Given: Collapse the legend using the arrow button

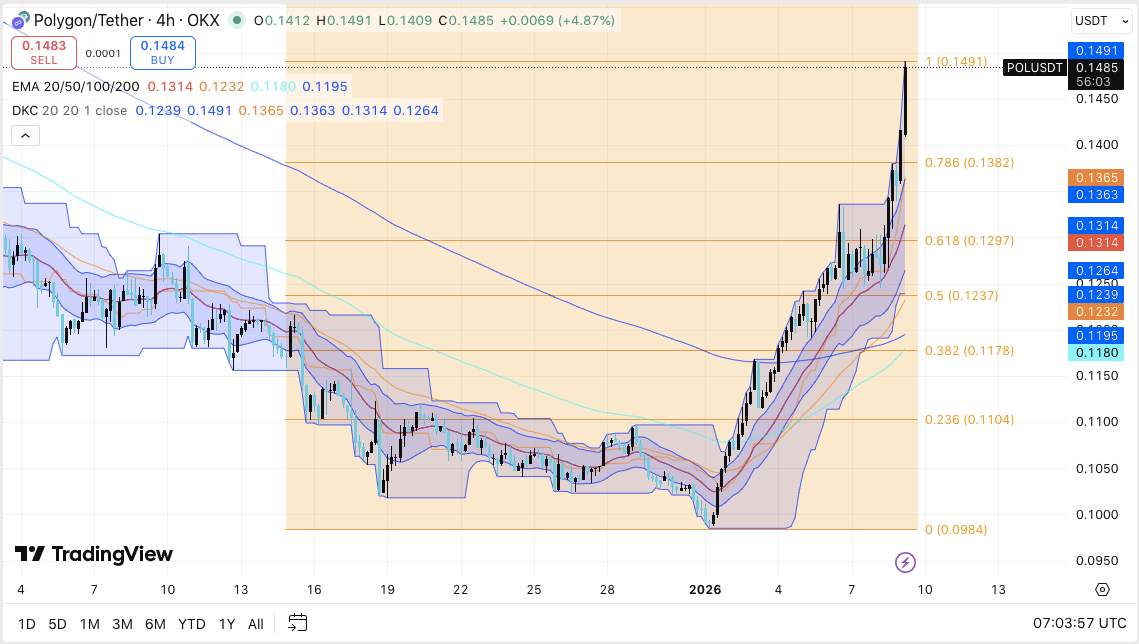Looking at the screenshot, I should 25,135.
